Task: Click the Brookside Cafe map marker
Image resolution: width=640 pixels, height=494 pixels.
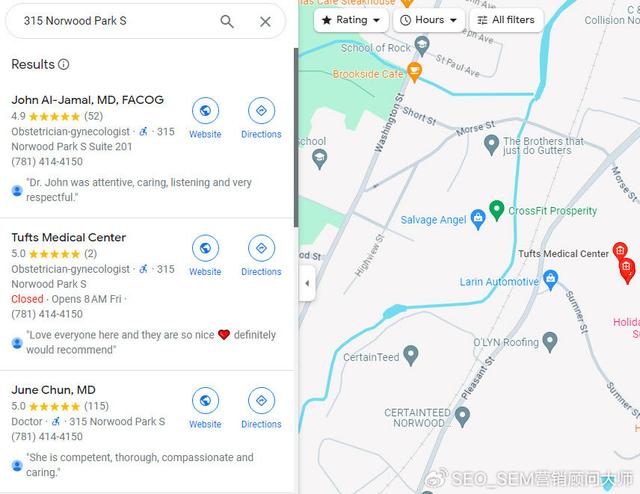Action: point(414,72)
